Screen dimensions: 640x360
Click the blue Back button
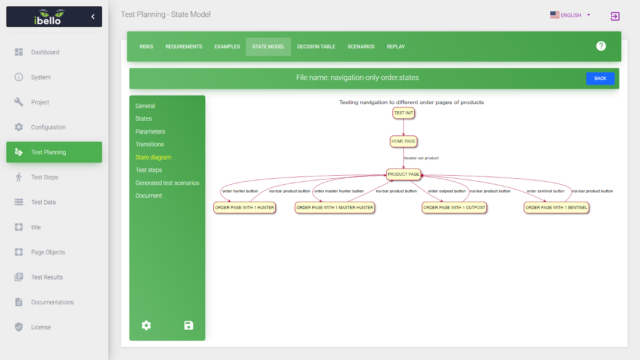600,78
